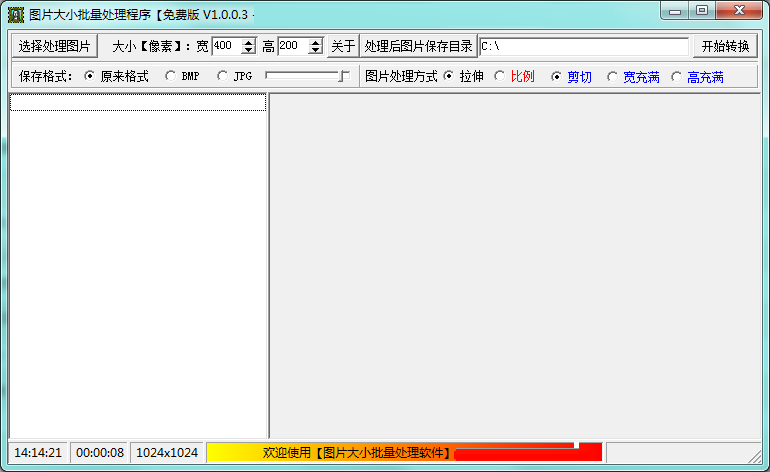Decrease width value with down arrow
This screenshot has height=472, width=770.
(249, 51)
